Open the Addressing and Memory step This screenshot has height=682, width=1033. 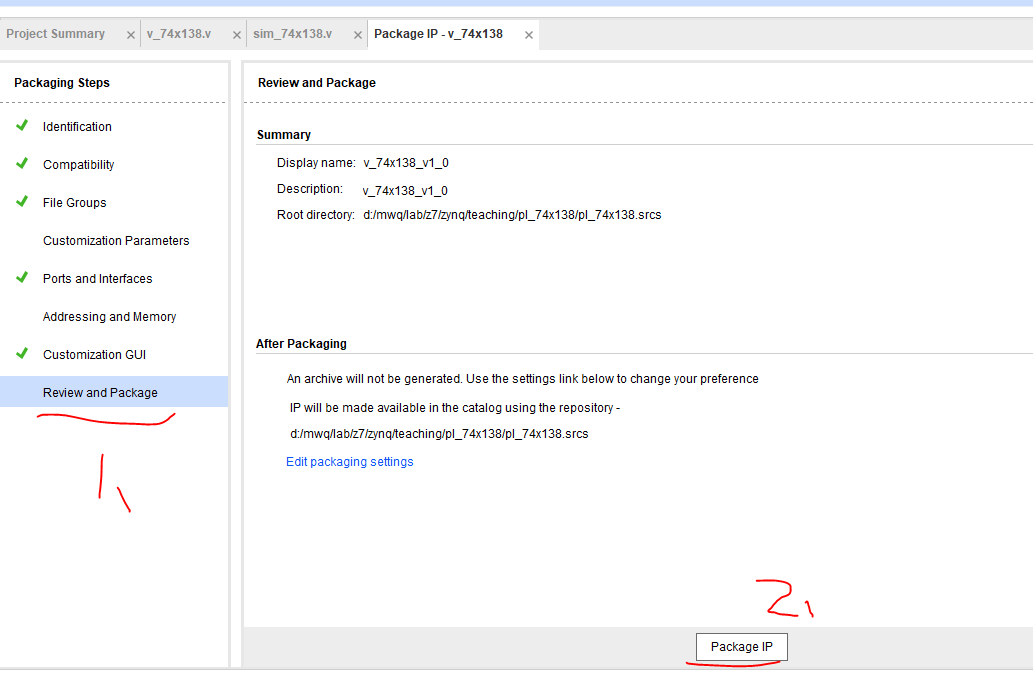click(109, 317)
